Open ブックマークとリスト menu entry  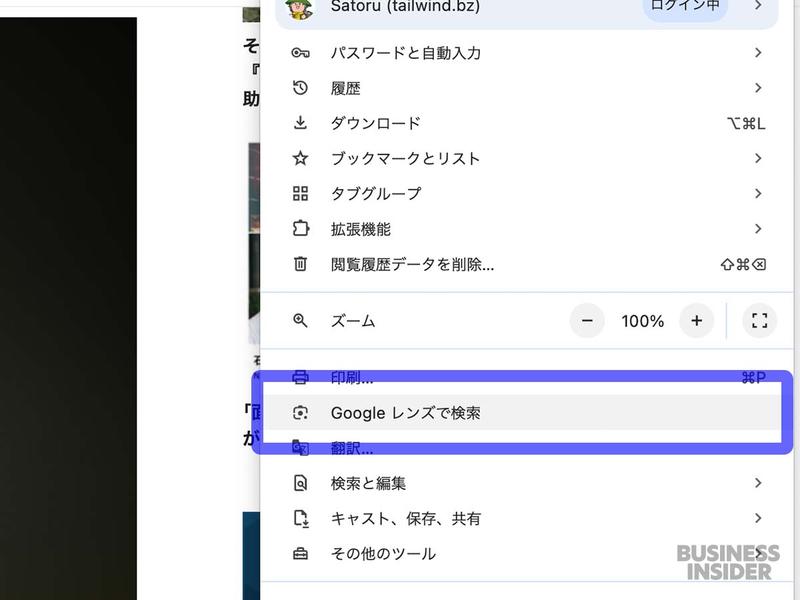pyautogui.click(x=526, y=158)
